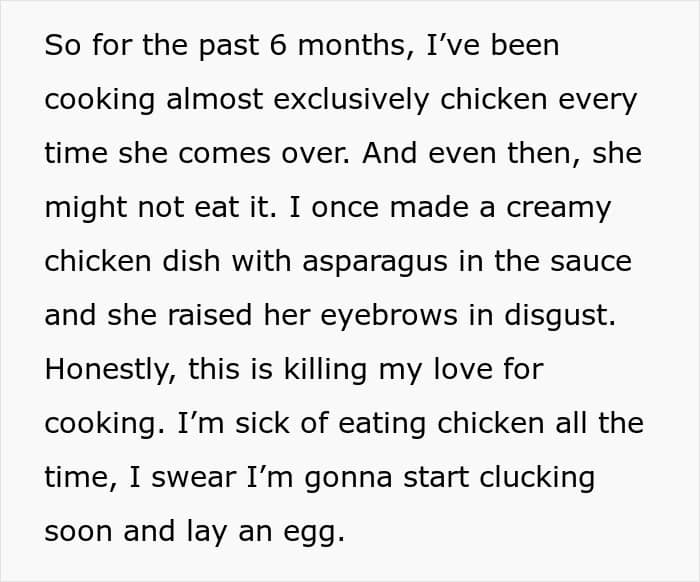The width and height of the screenshot is (700, 582).
Task: Click the word "might" starting fourth line
Action: [86, 208]
